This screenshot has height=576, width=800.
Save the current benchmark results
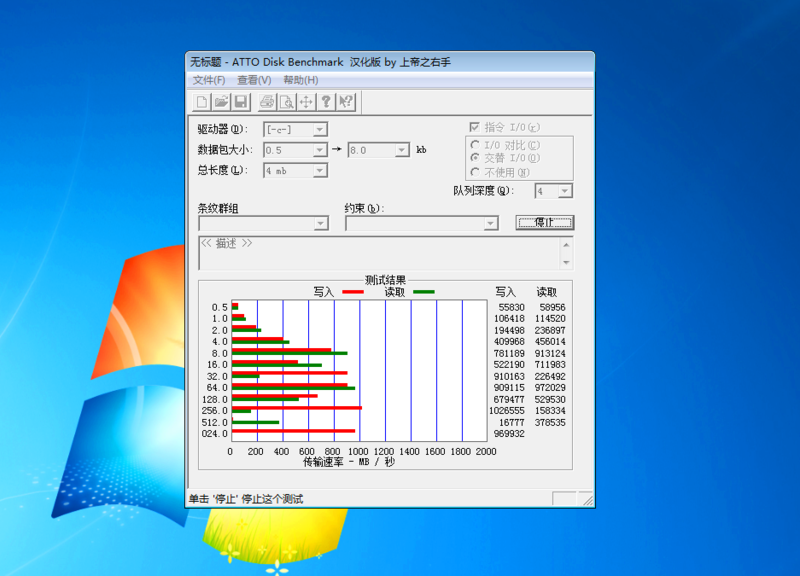coord(242,101)
